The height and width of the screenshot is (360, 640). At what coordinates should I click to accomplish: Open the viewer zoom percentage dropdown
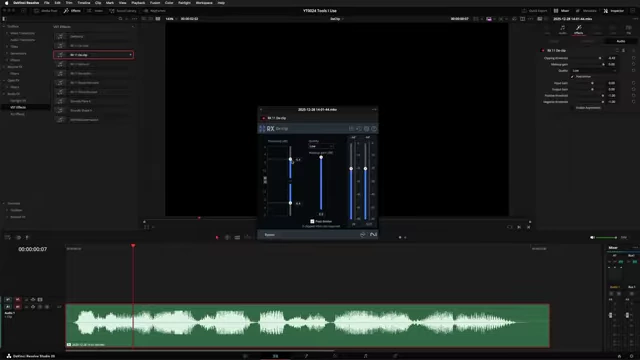click(171, 19)
